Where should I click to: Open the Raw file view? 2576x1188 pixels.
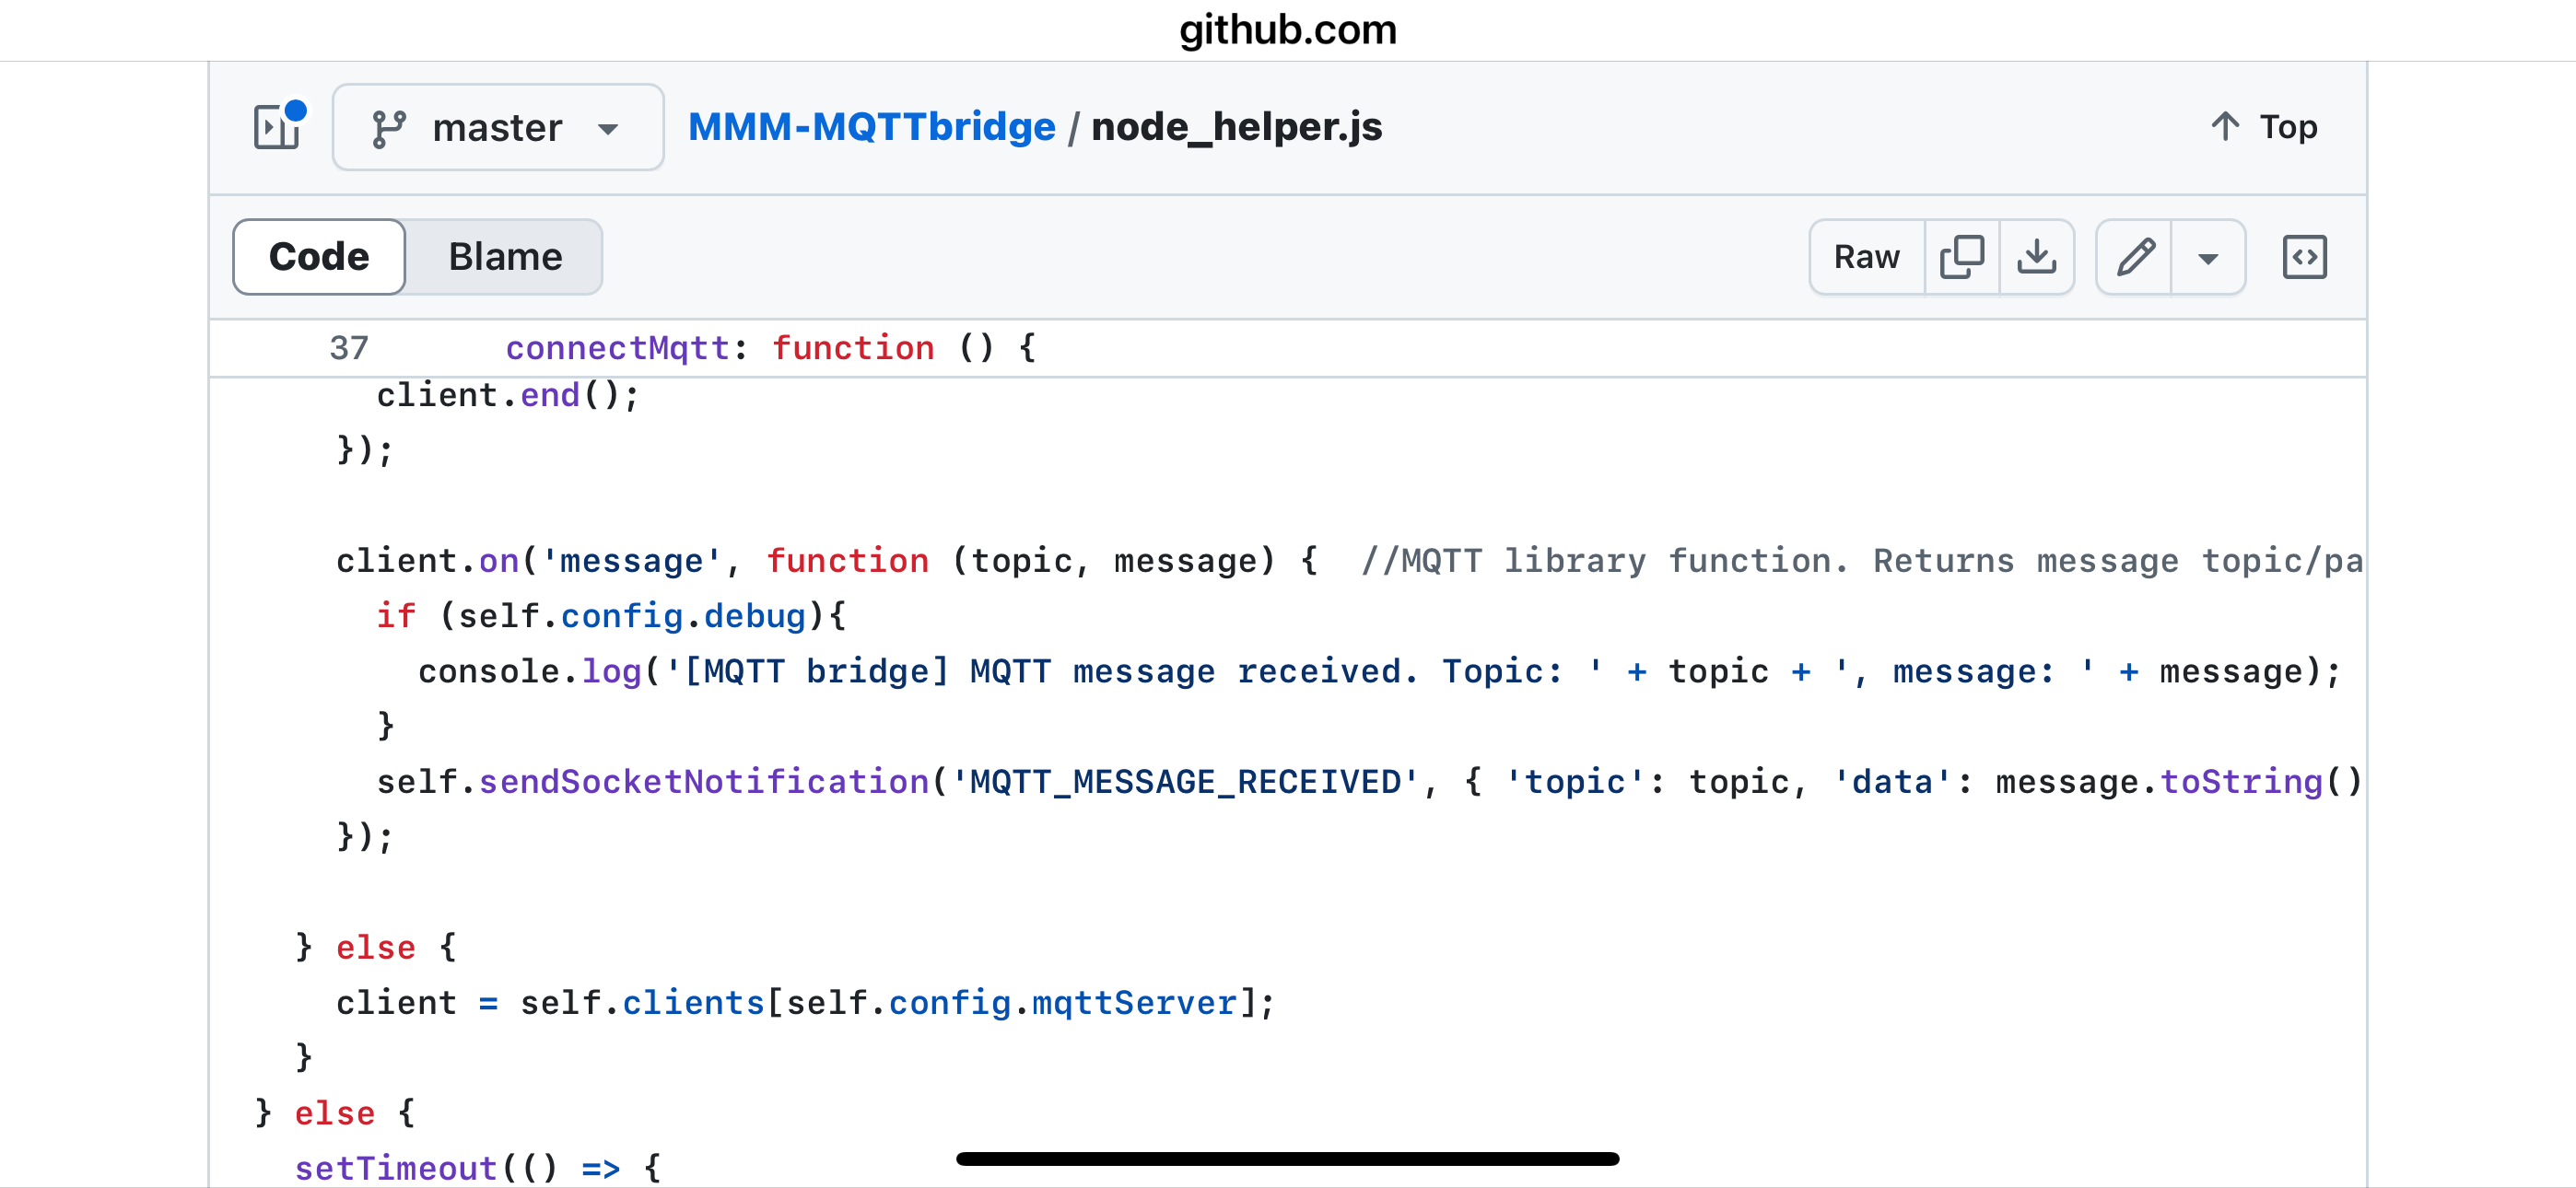point(1866,257)
